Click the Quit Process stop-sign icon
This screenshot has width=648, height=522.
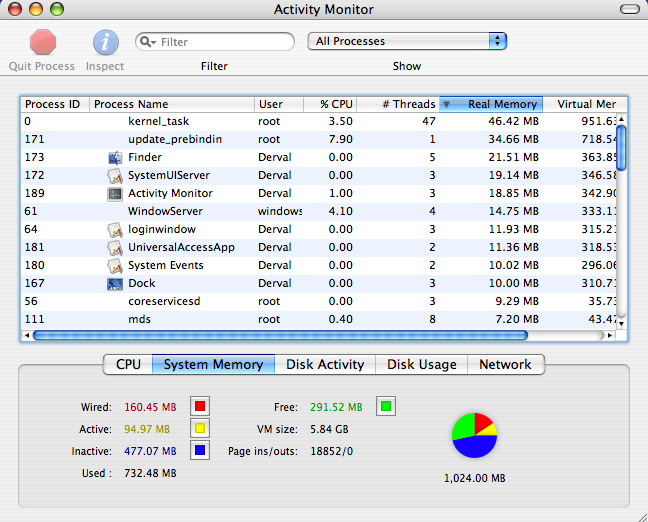click(x=43, y=42)
